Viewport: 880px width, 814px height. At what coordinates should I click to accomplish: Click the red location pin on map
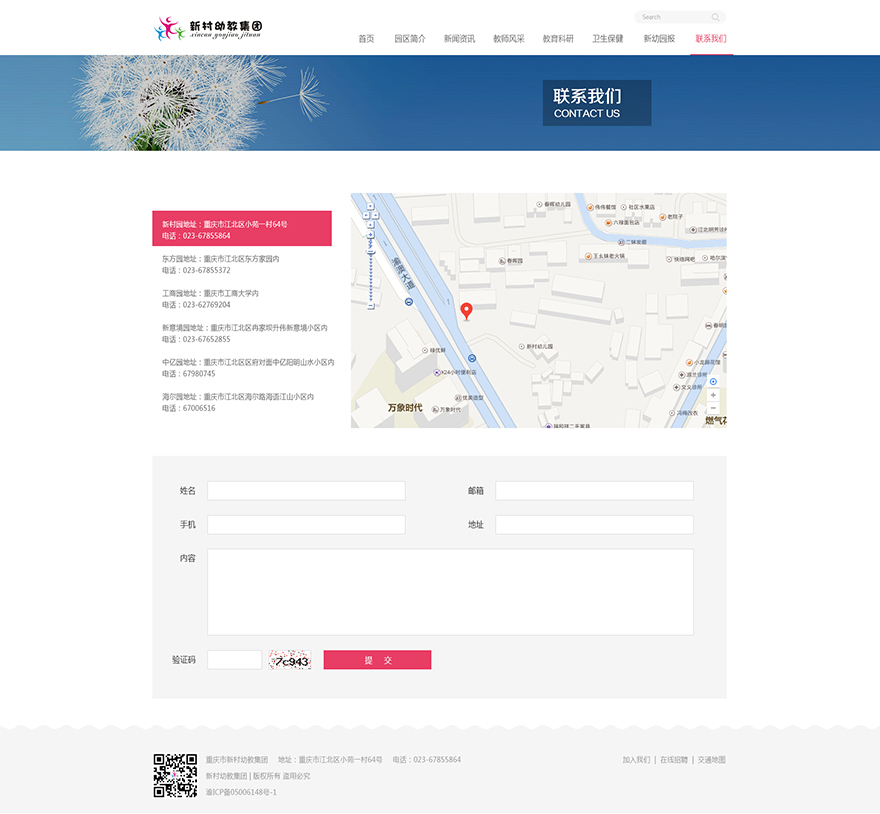(466, 311)
